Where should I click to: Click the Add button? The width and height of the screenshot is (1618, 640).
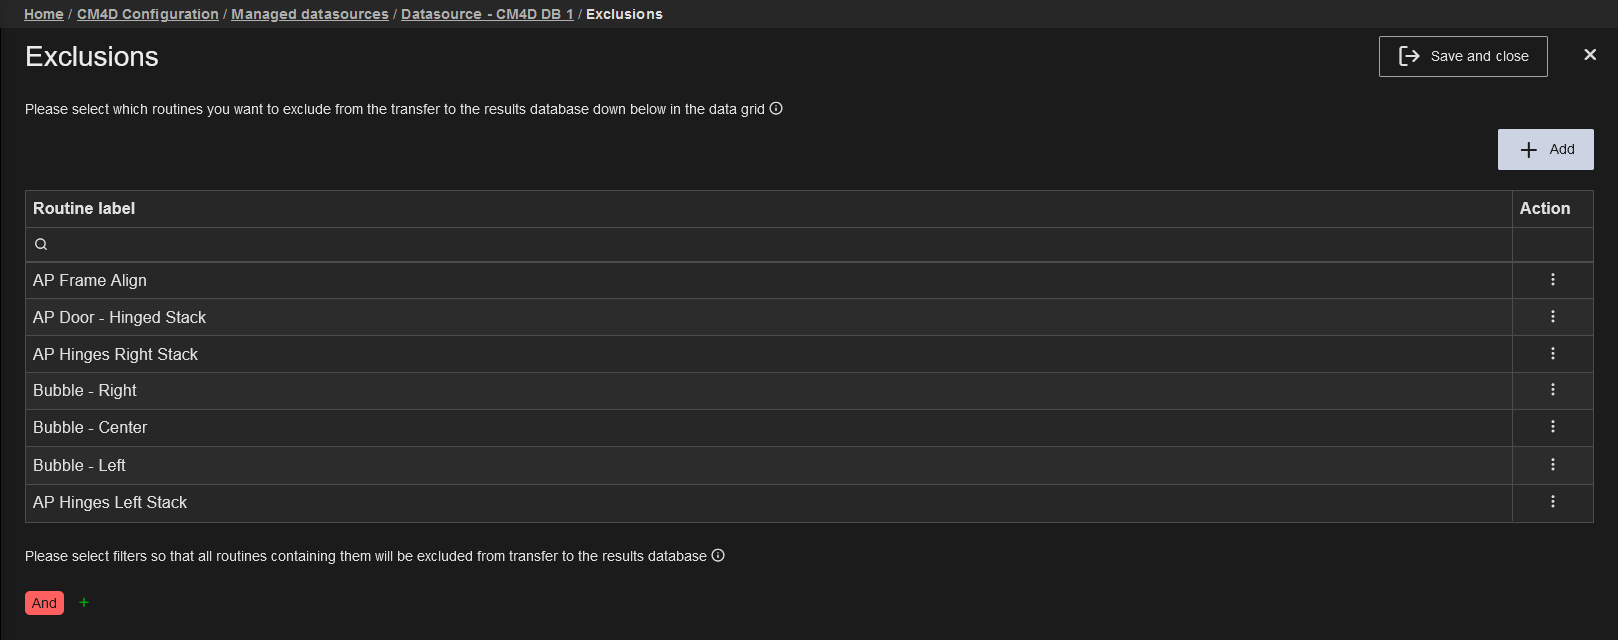tap(1545, 150)
